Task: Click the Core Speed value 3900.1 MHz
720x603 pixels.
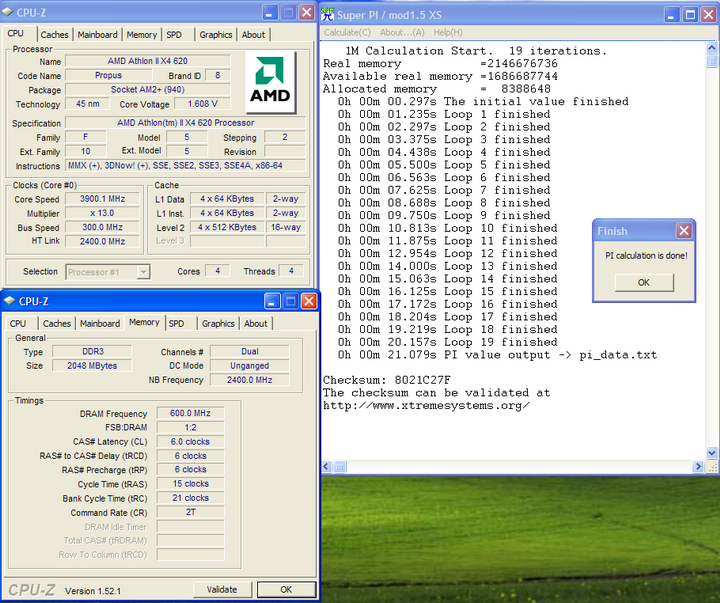Action: pos(102,198)
